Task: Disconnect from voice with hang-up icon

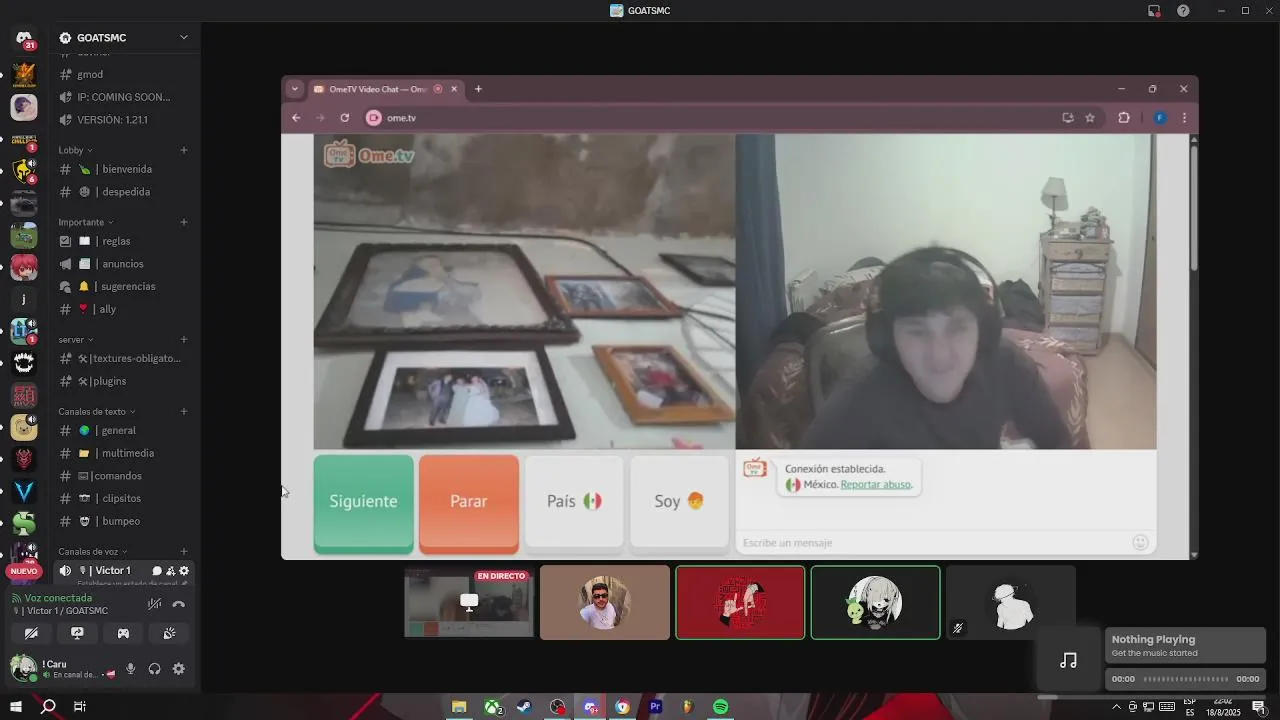Action: pyautogui.click(x=179, y=604)
